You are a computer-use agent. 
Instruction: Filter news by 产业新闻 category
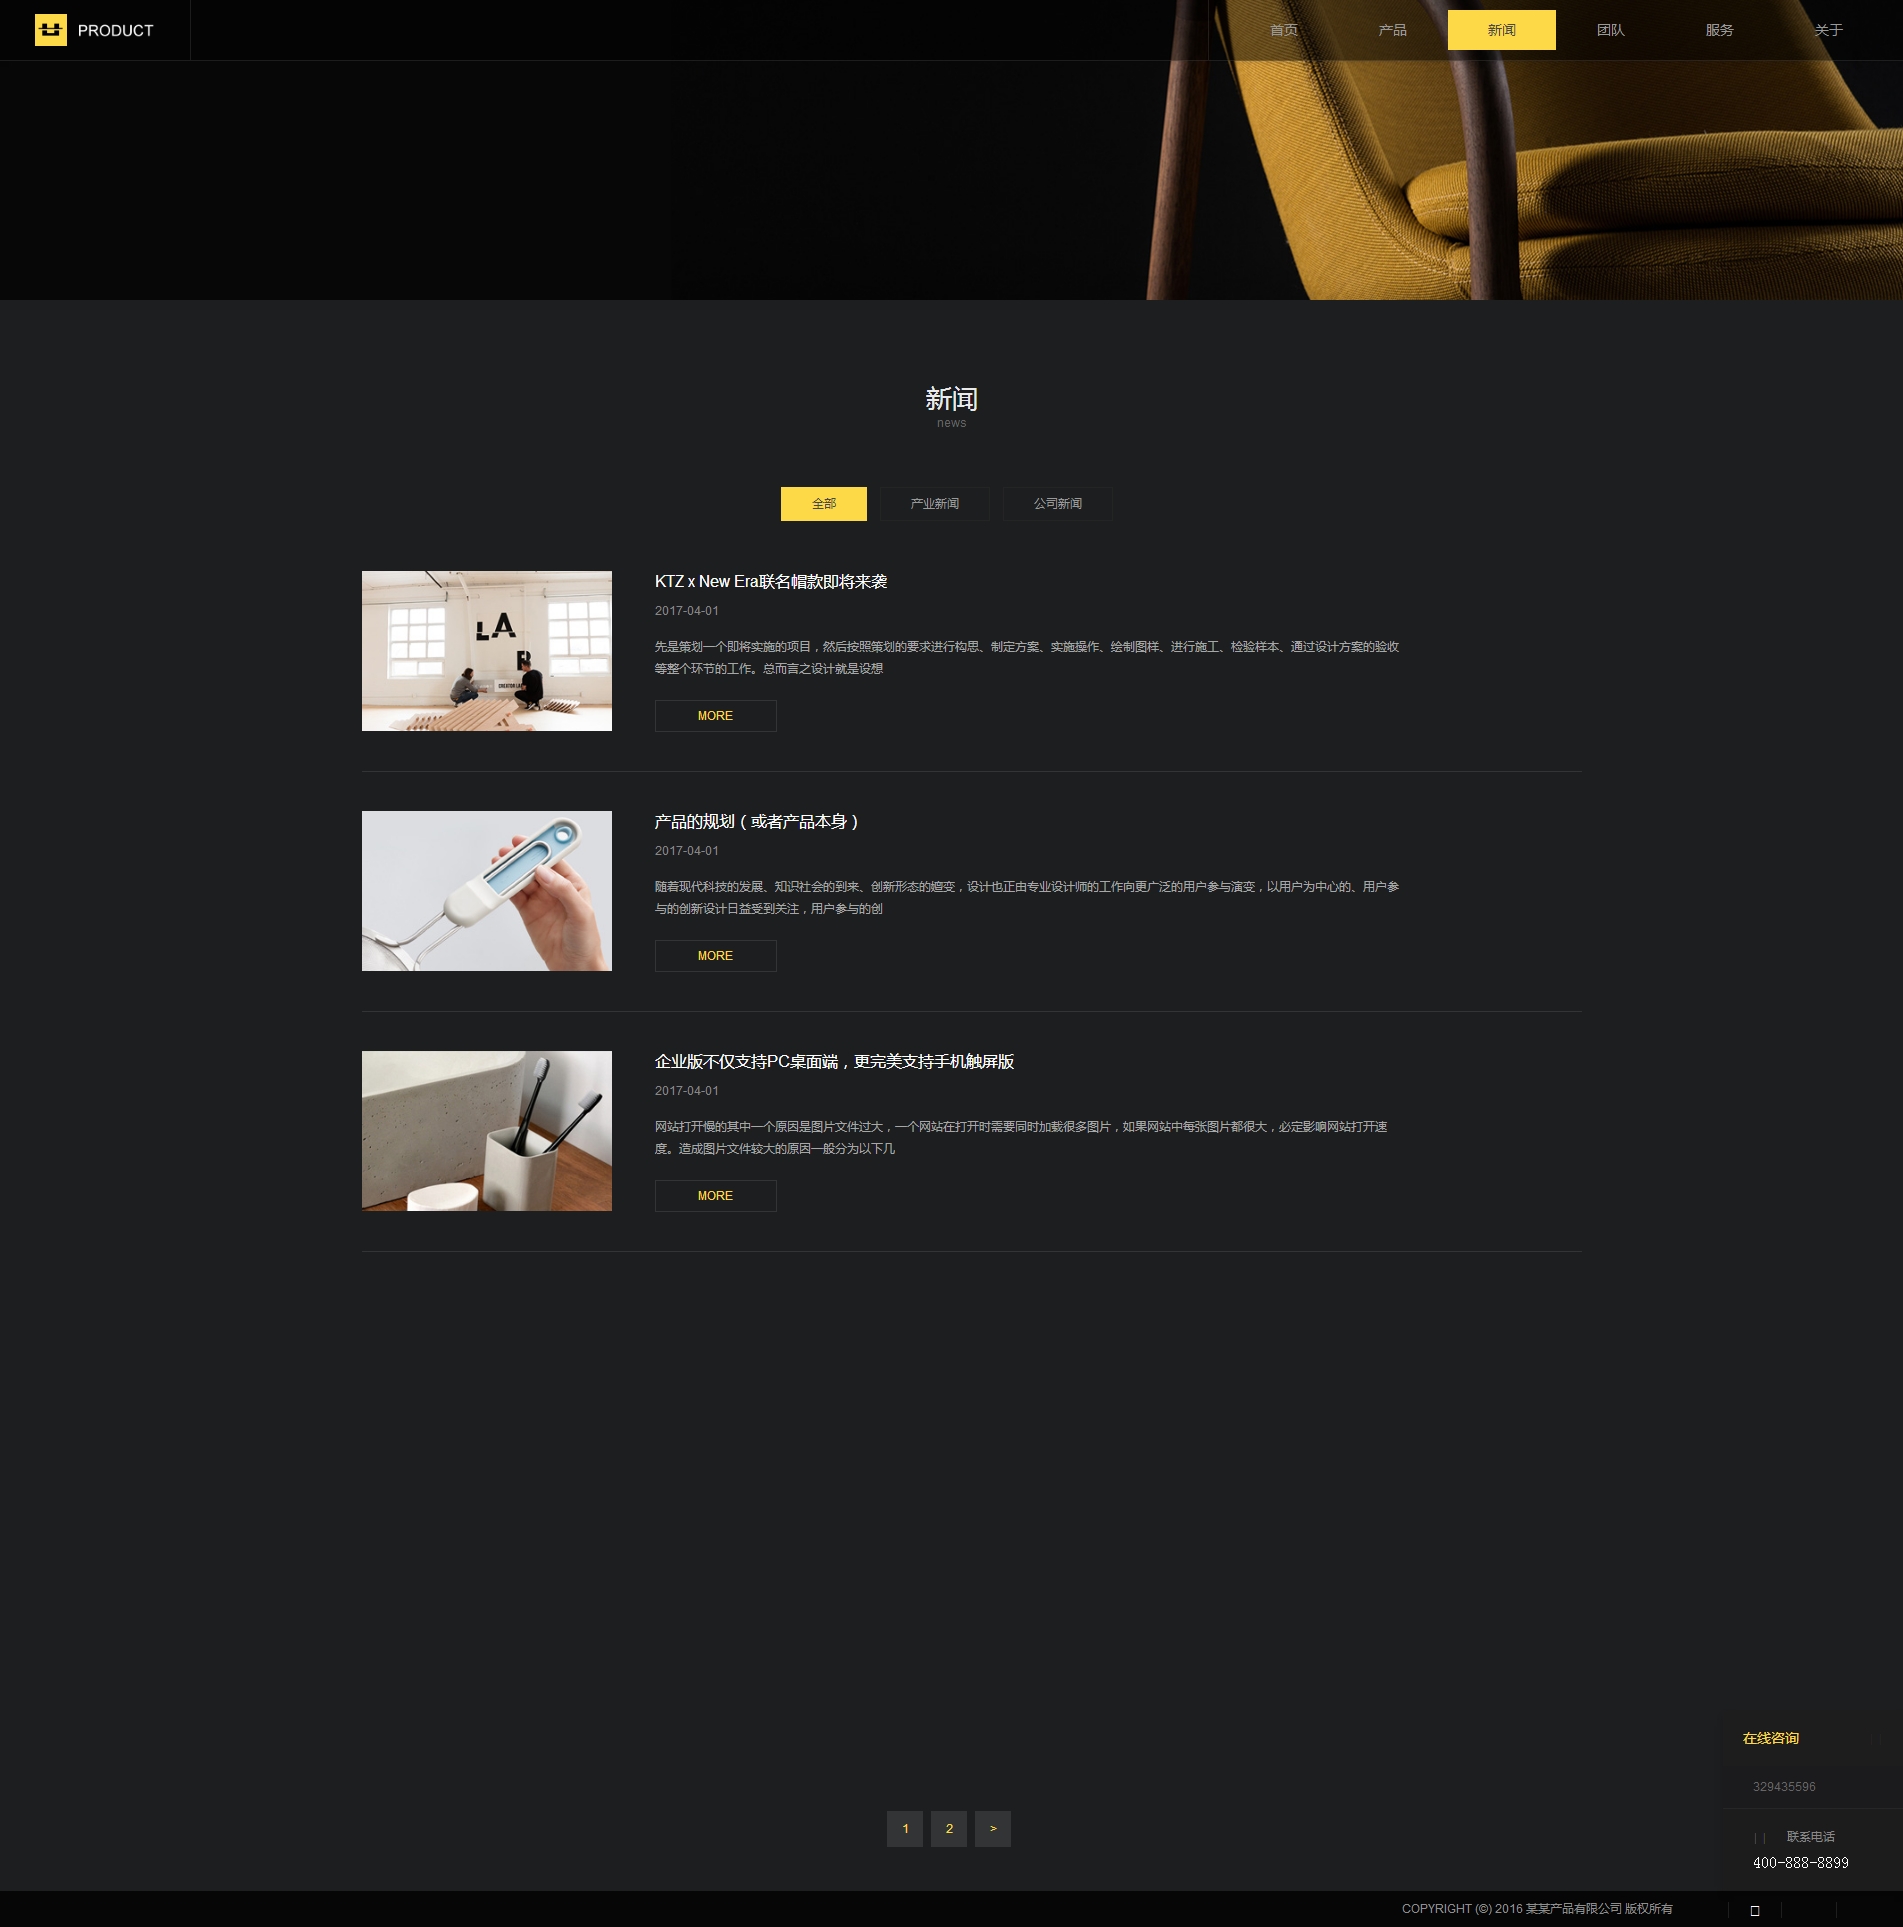point(934,504)
